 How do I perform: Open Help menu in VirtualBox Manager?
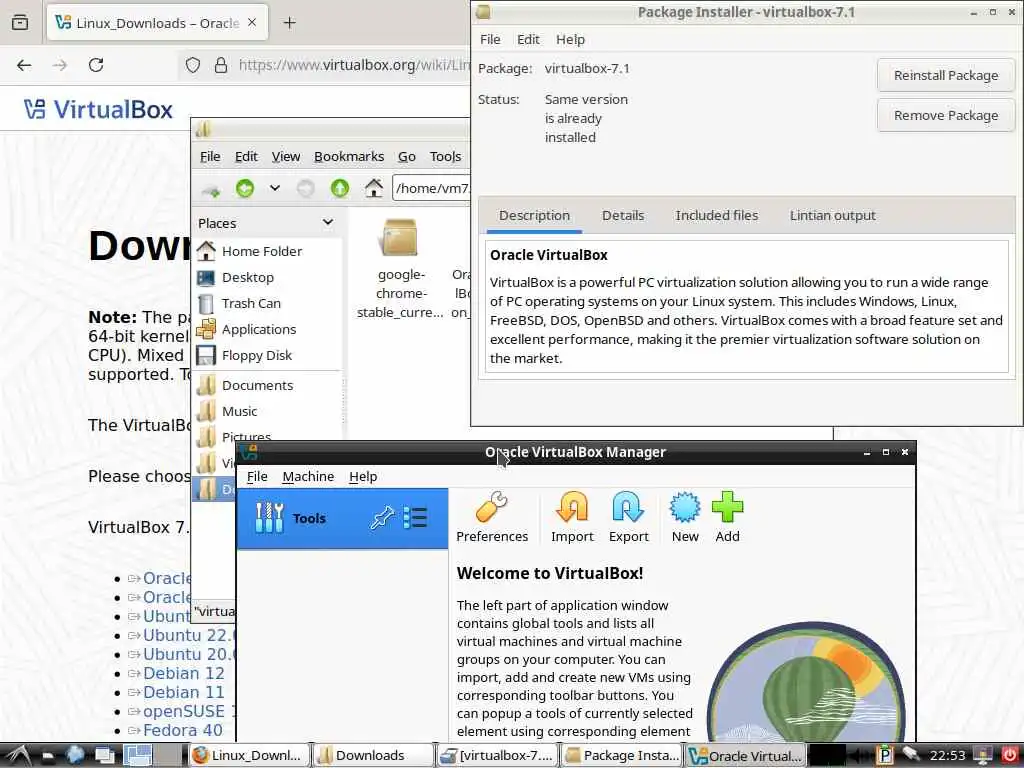(362, 477)
